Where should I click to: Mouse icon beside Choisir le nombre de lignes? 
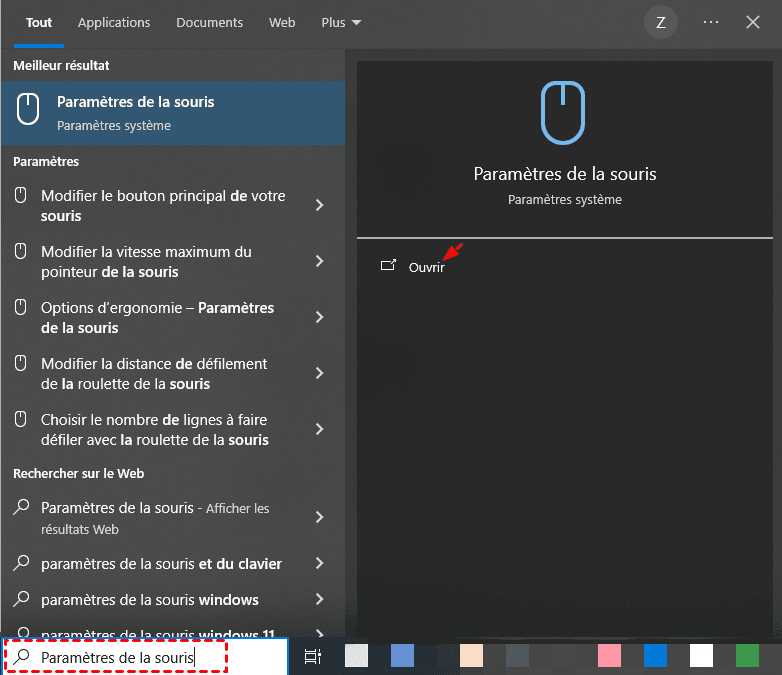20,419
